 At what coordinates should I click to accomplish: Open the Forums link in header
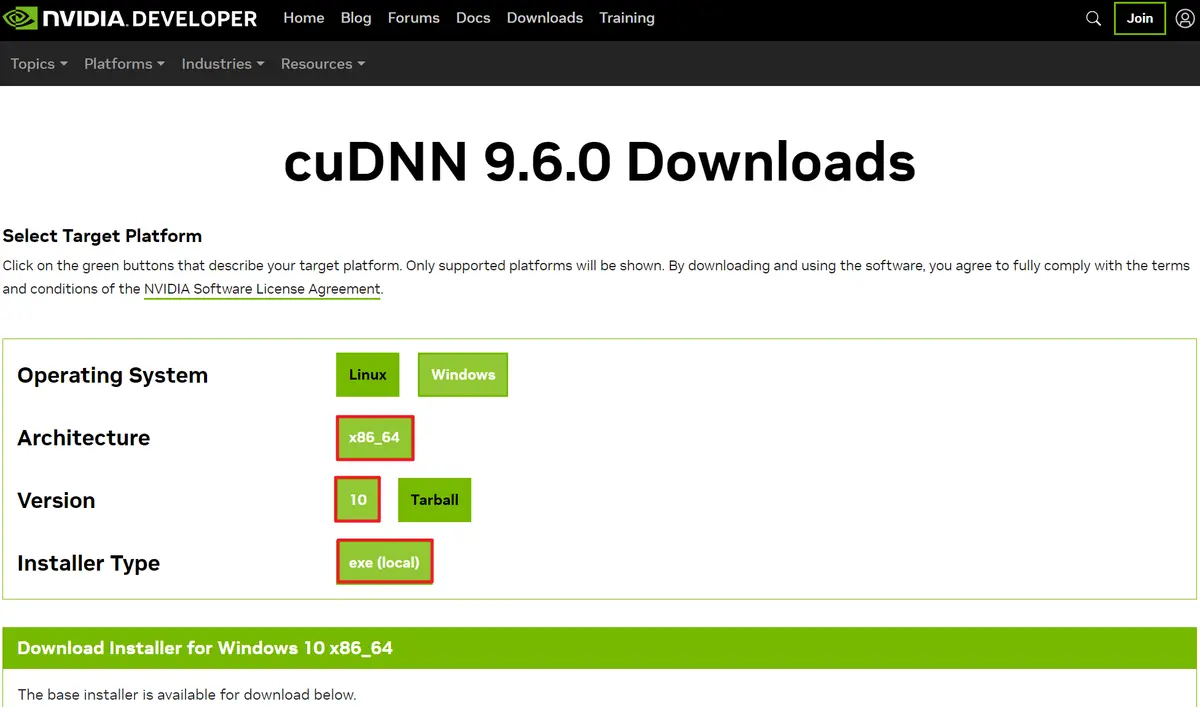414,18
